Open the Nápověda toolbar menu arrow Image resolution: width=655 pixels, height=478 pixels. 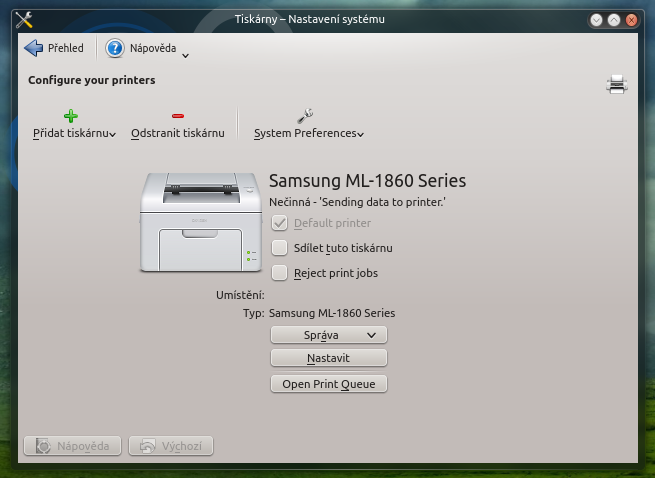pos(185,54)
